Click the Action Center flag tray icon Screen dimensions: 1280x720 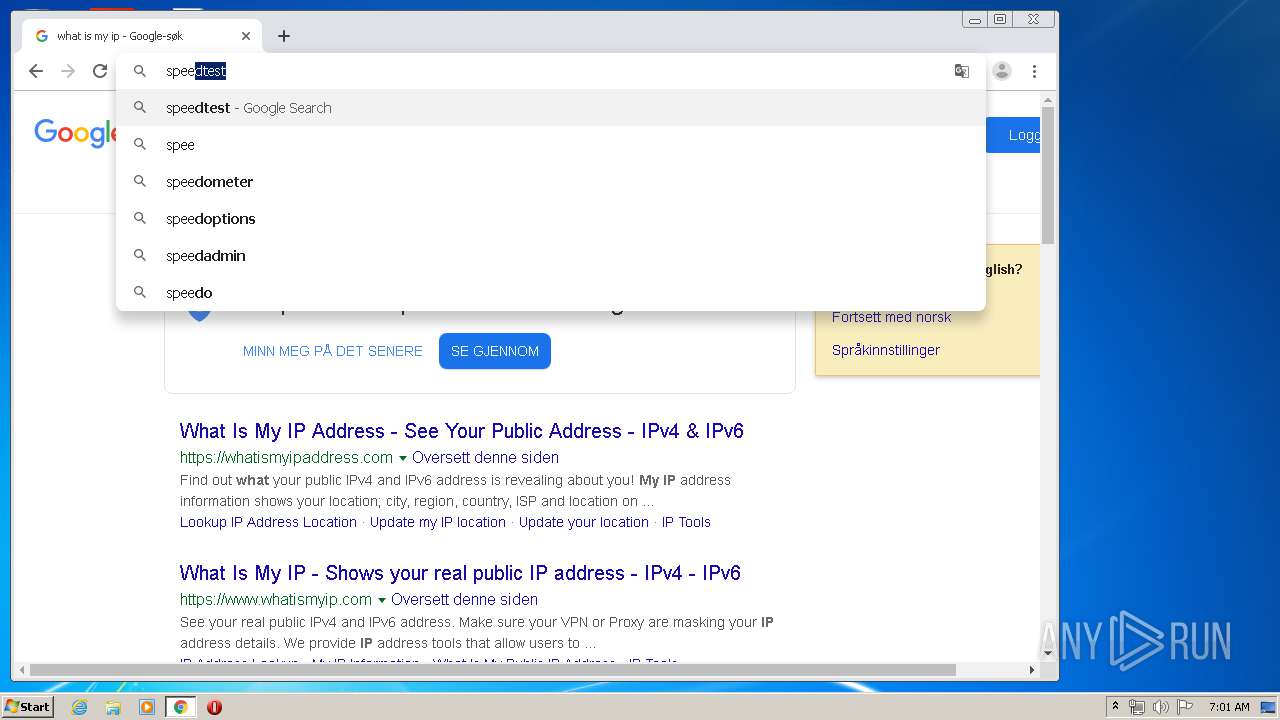coord(1186,707)
